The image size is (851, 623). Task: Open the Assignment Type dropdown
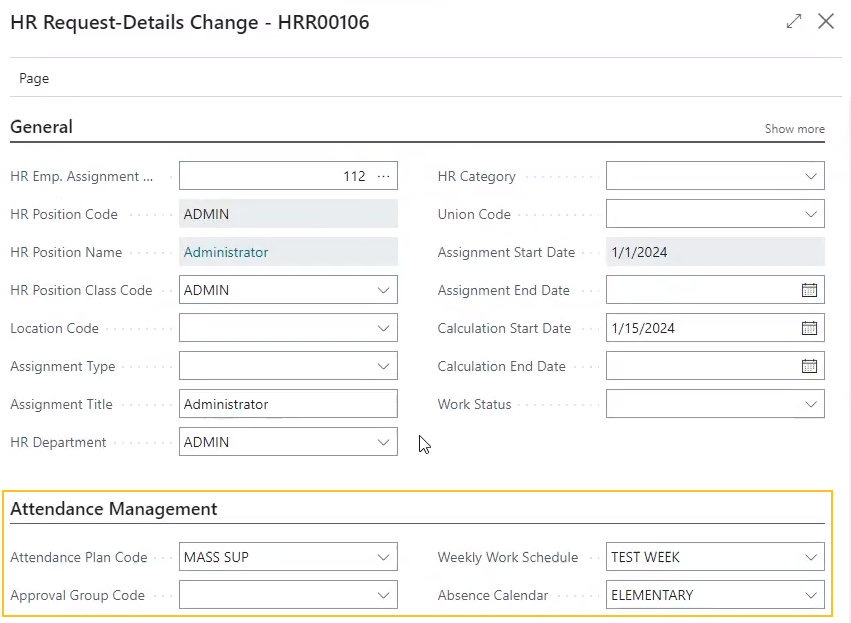click(x=383, y=365)
